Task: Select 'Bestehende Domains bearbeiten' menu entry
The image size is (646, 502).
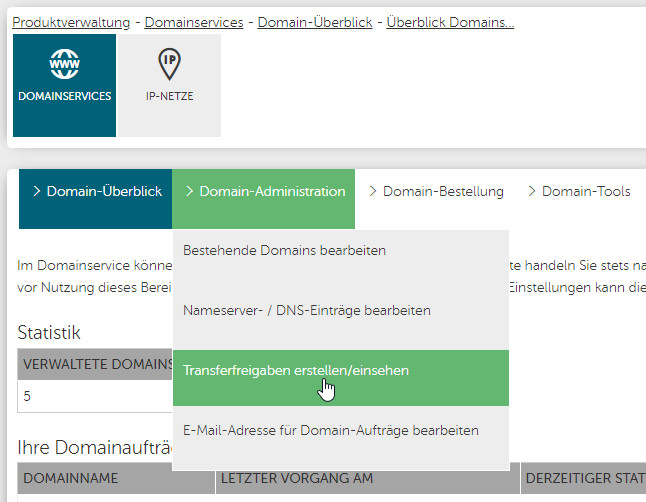Action: coord(284,250)
